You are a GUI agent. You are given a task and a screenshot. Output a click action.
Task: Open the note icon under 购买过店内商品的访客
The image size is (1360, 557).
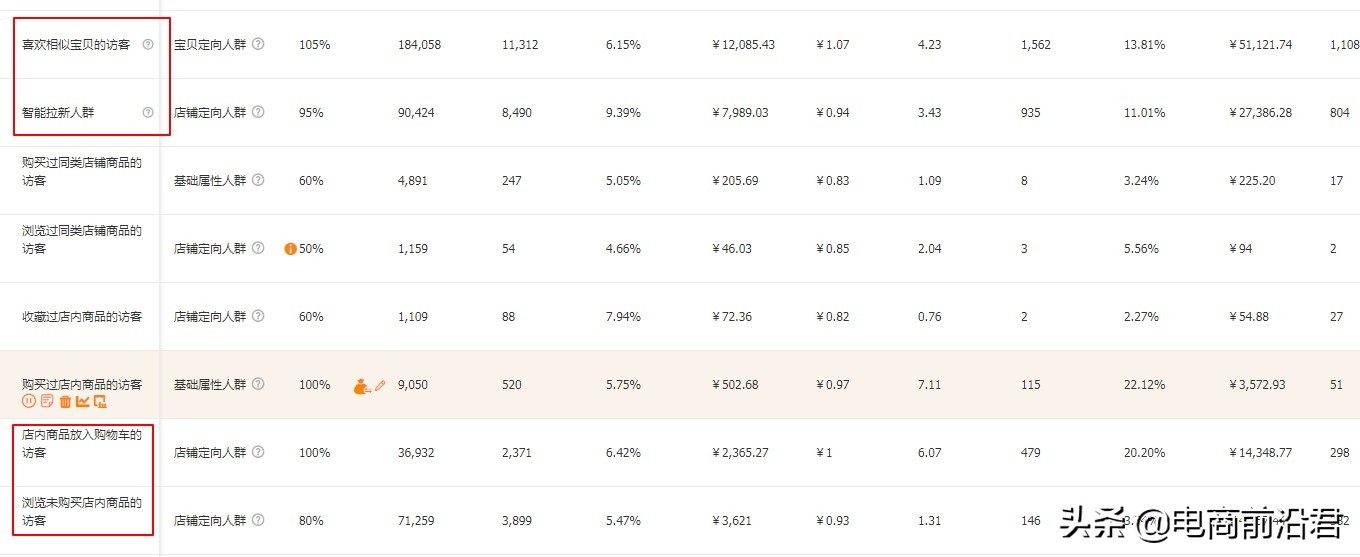click(x=47, y=401)
